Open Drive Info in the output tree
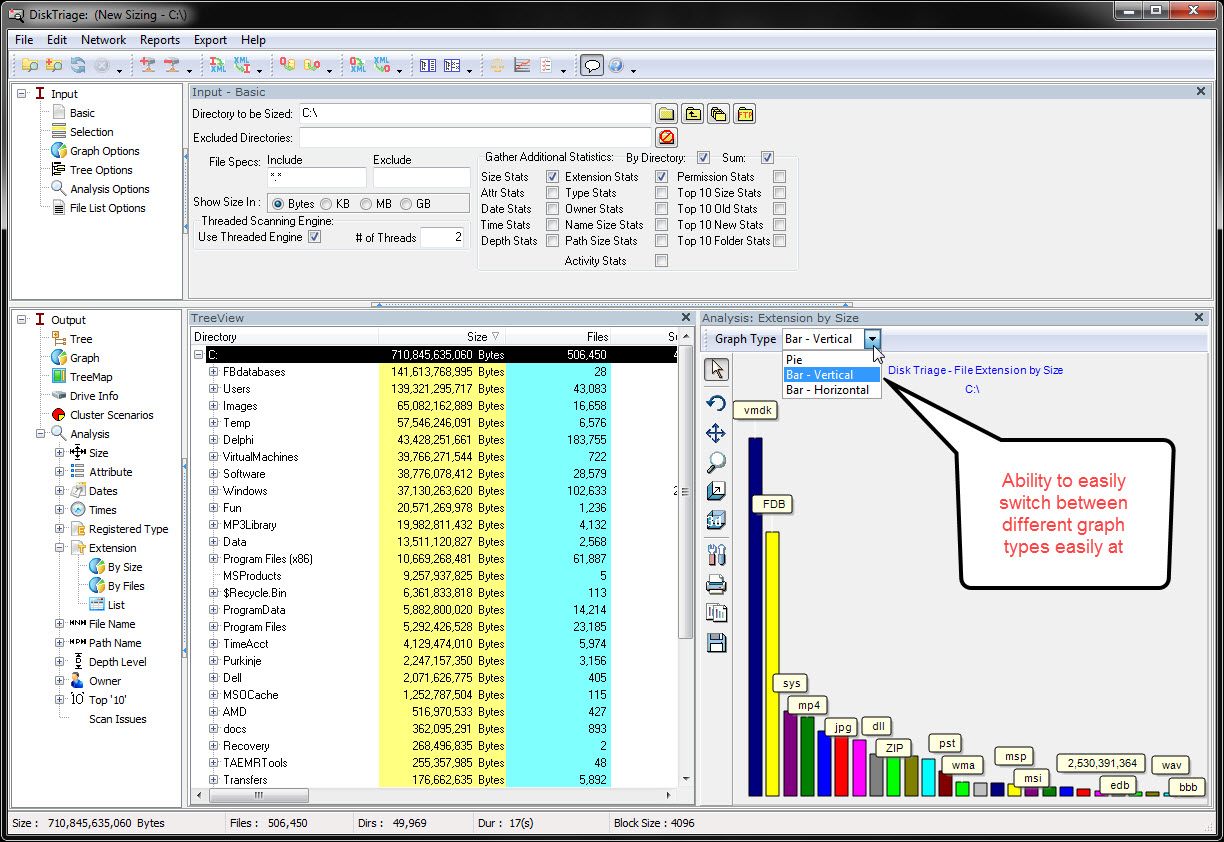Image resolution: width=1224 pixels, height=842 pixels. [x=94, y=396]
